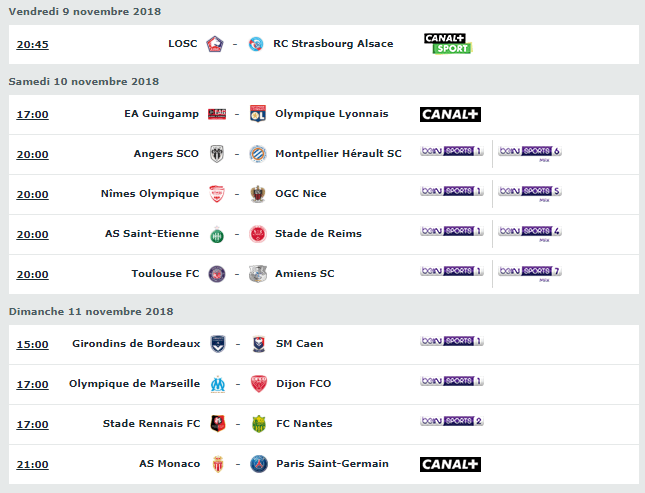Click the AS Monaco crest
Screen dimensions: 645x493
pos(218,464)
